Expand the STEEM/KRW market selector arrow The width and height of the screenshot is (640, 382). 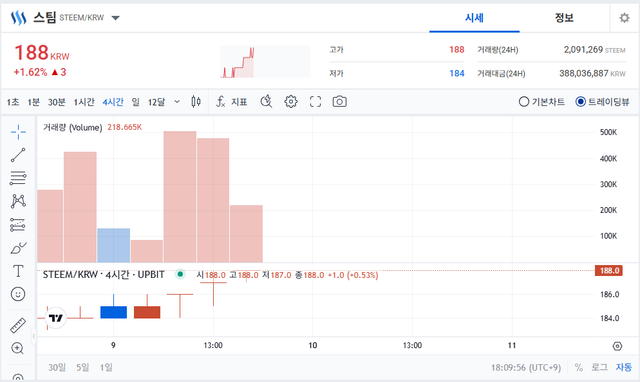(116, 18)
